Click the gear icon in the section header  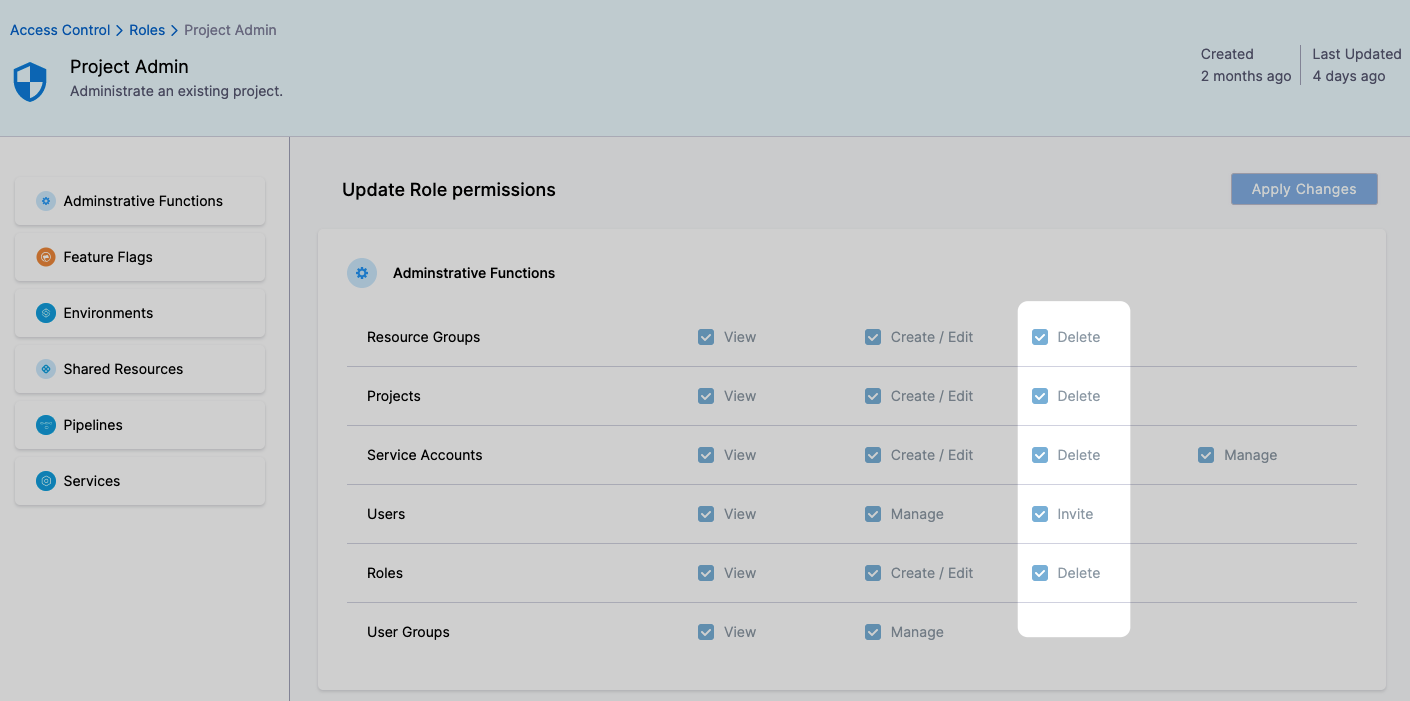point(362,273)
